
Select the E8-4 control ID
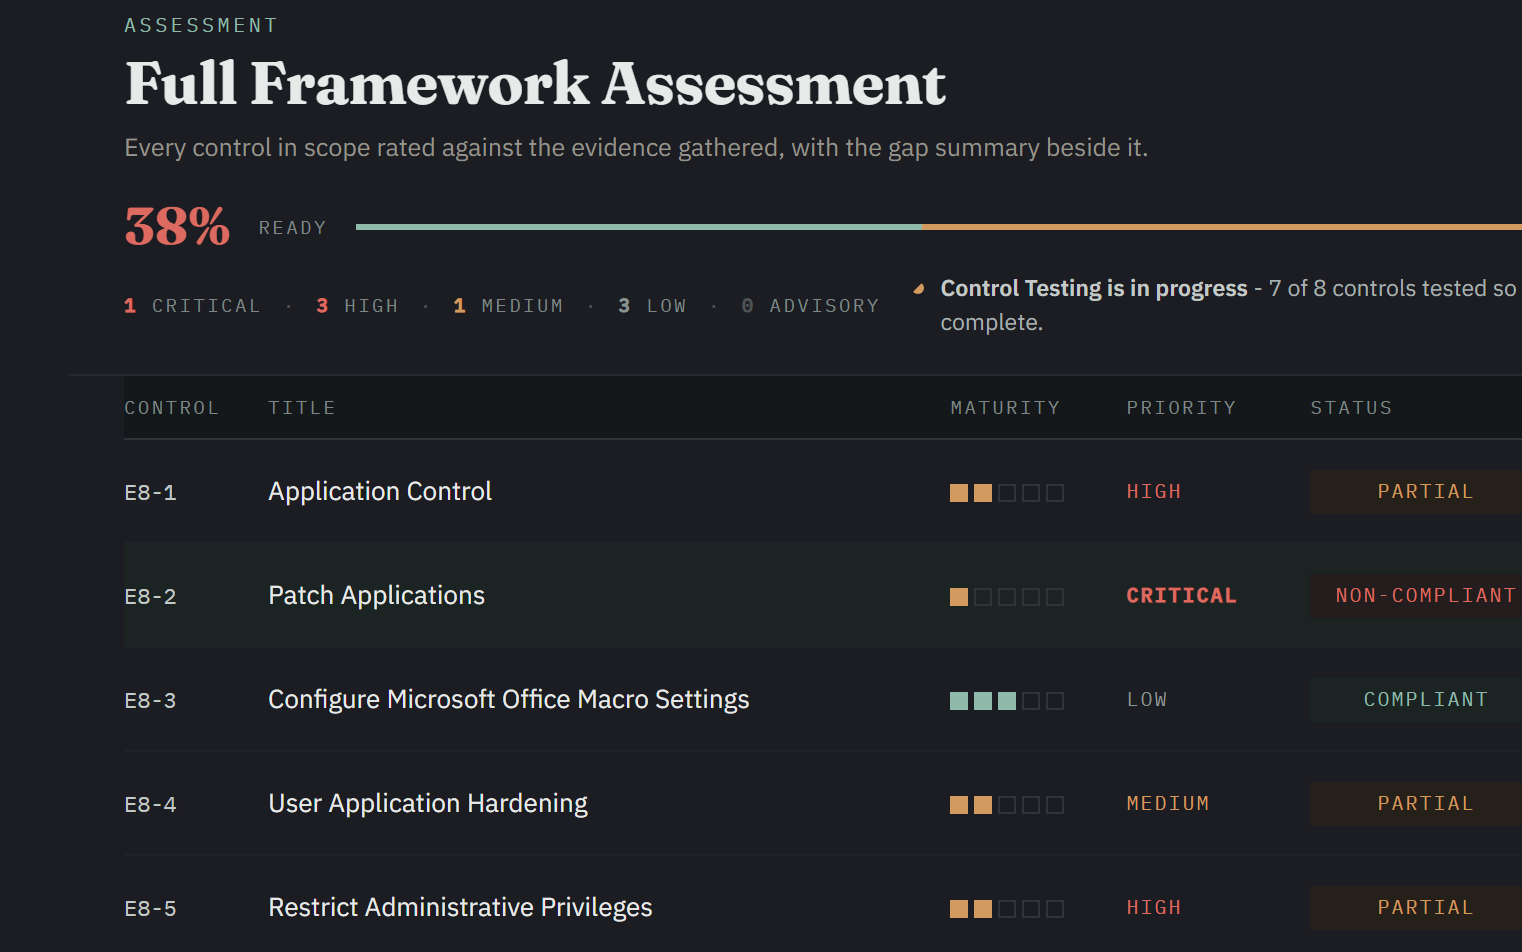pos(150,805)
